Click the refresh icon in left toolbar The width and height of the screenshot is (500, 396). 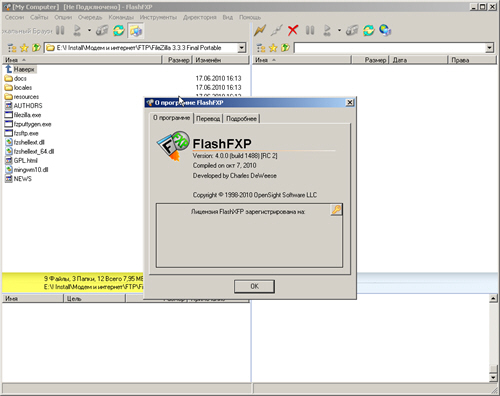click(119, 31)
